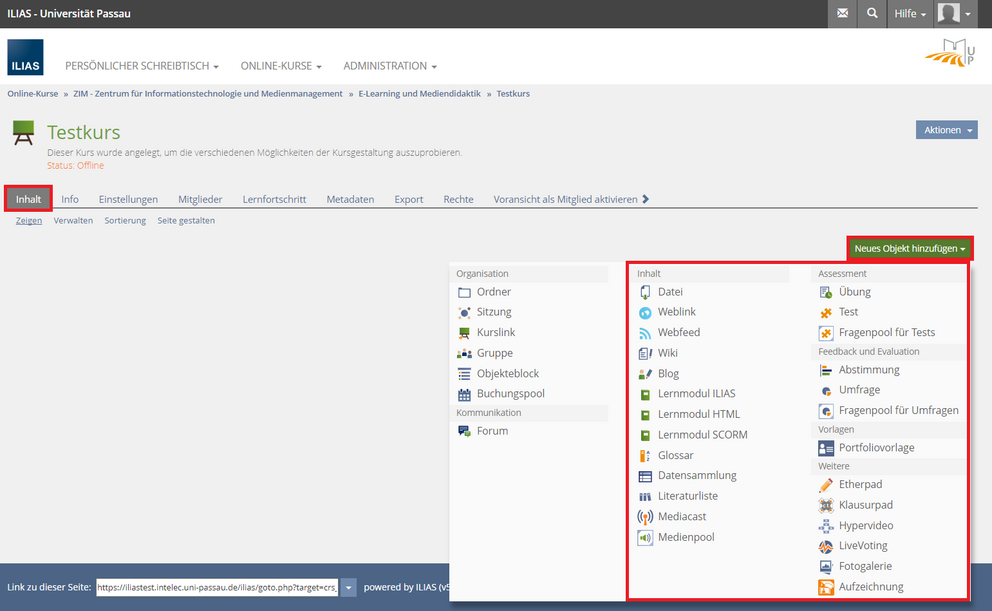The image size is (992, 611).
Task: Click Seite gestalten sub-tab
Action: [186, 221]
